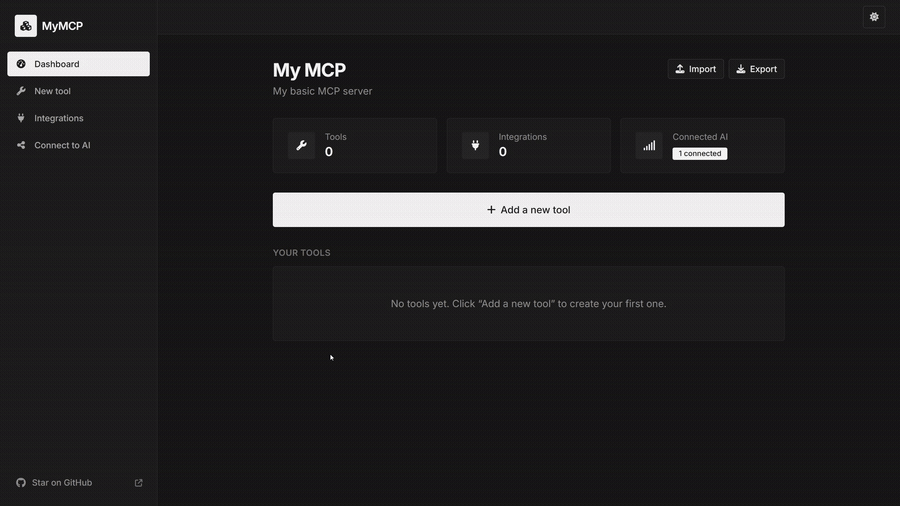Click the wrench icon on the Tools card
900x506 pixels.
coord(301,145)
